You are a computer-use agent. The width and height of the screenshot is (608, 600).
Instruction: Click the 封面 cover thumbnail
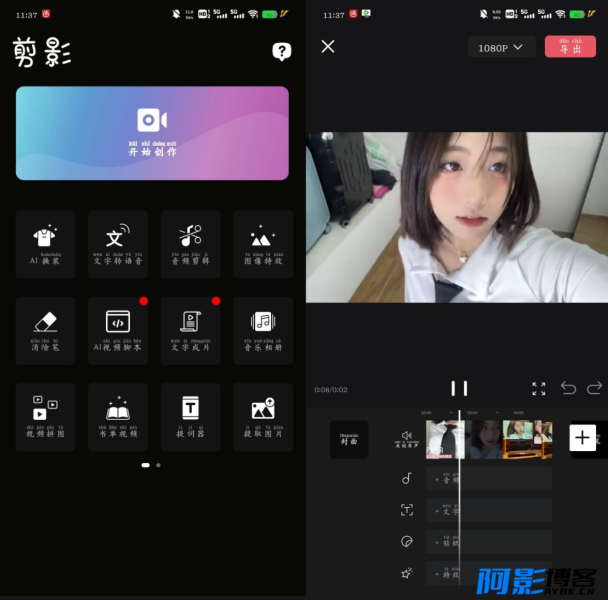pos(349,439)
